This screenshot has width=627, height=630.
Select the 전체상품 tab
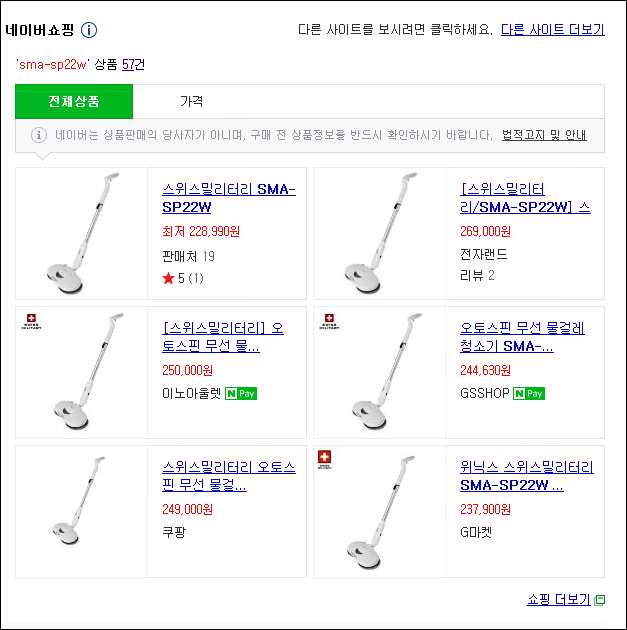pyautogui.click(x=74, y=101)
